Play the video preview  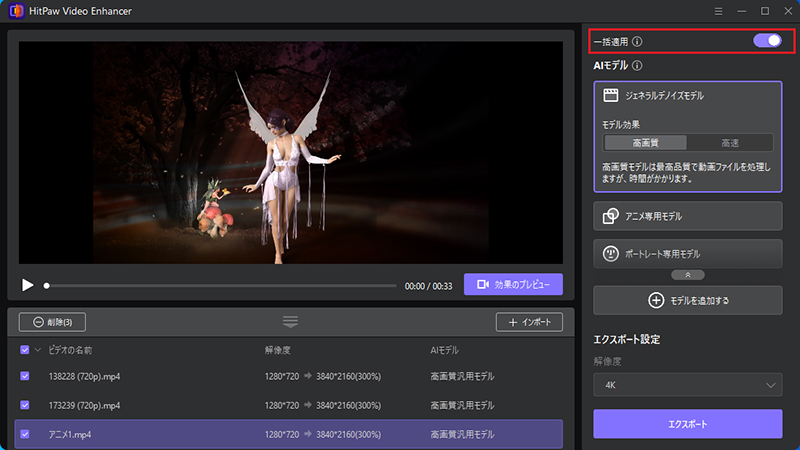[x=28, y=285]
